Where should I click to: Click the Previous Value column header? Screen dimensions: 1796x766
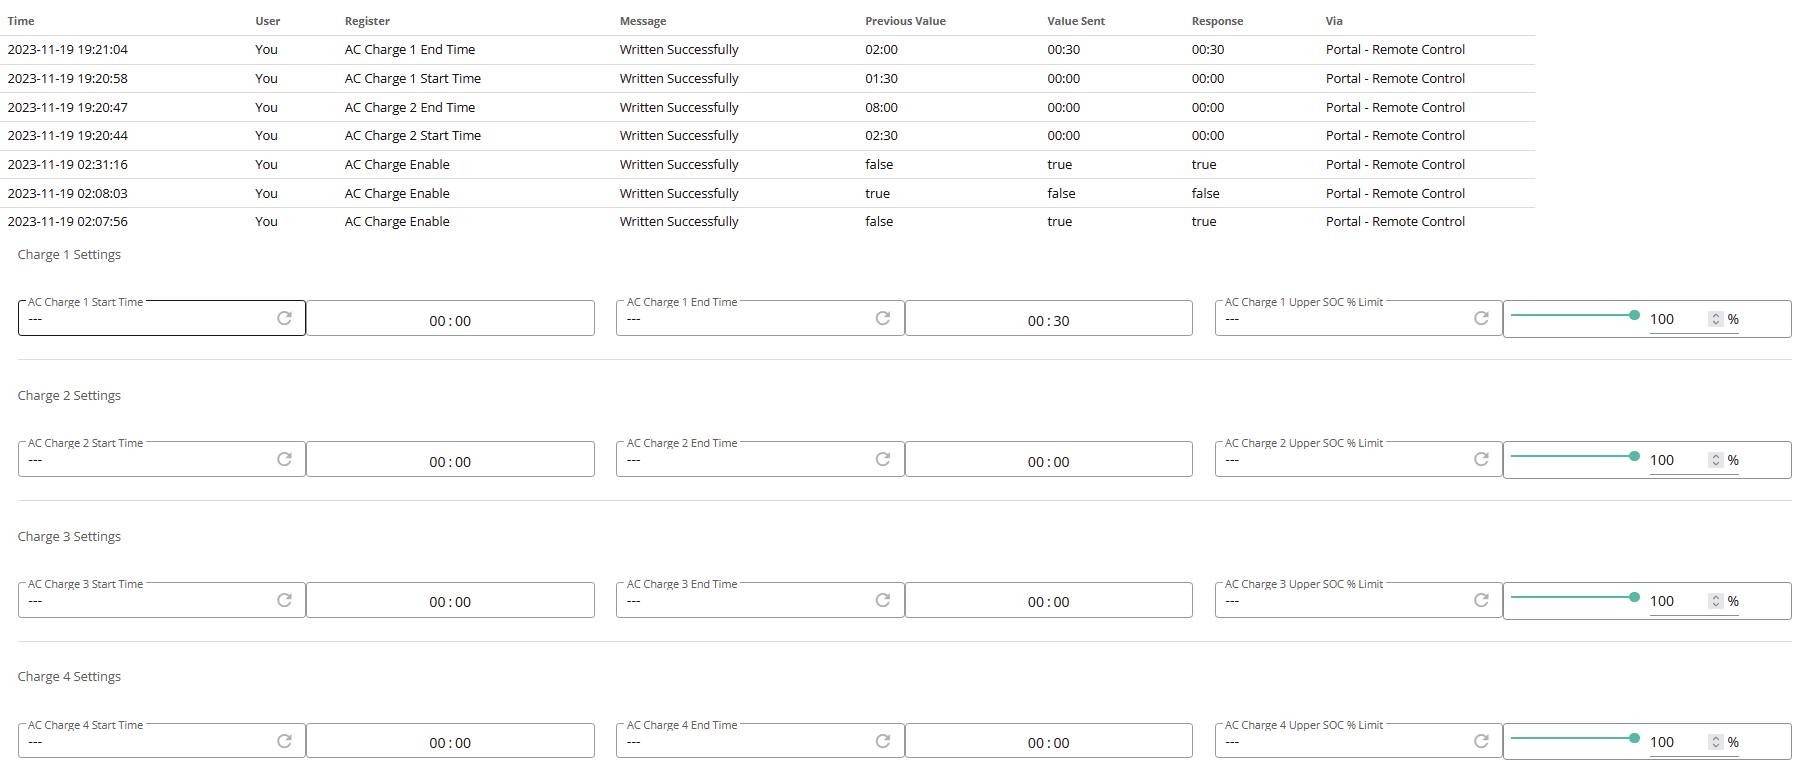pos(905,21)
